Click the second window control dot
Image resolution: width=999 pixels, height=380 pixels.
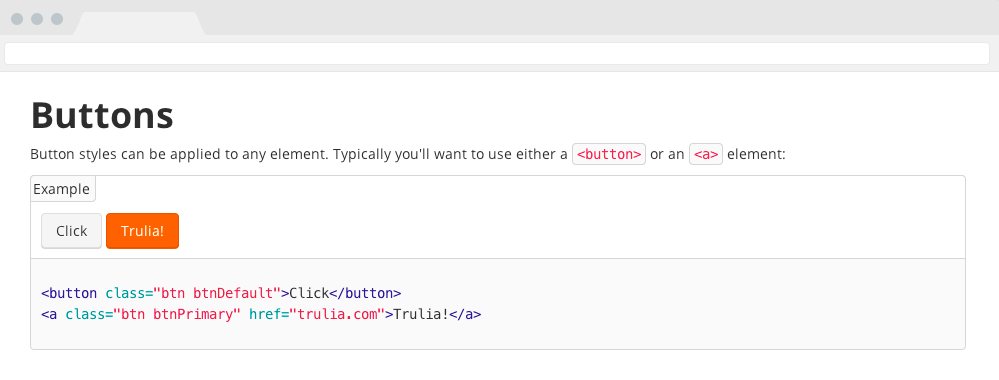coord(37,19)
